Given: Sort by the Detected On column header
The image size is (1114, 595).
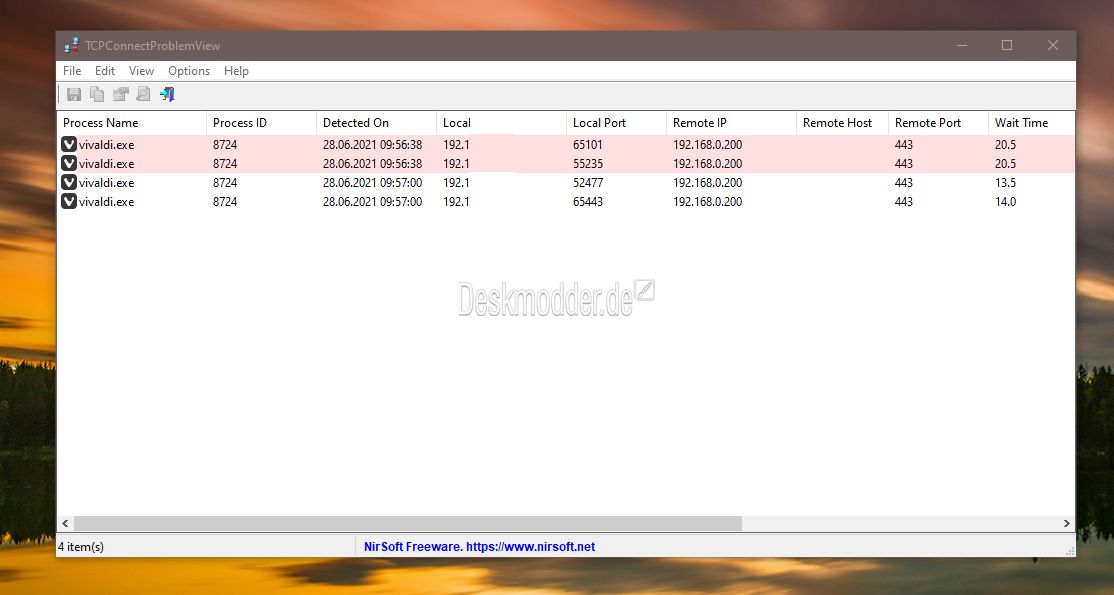Looking at the screenshot, I should (377, 123).
